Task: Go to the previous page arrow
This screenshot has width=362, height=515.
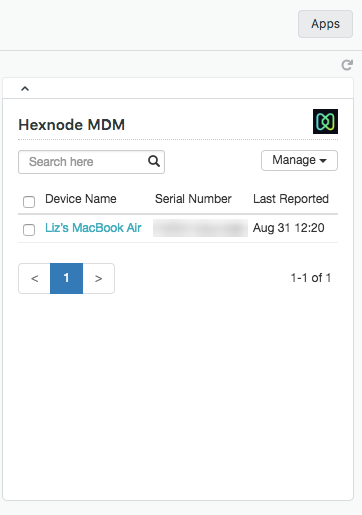Action: 34,278
